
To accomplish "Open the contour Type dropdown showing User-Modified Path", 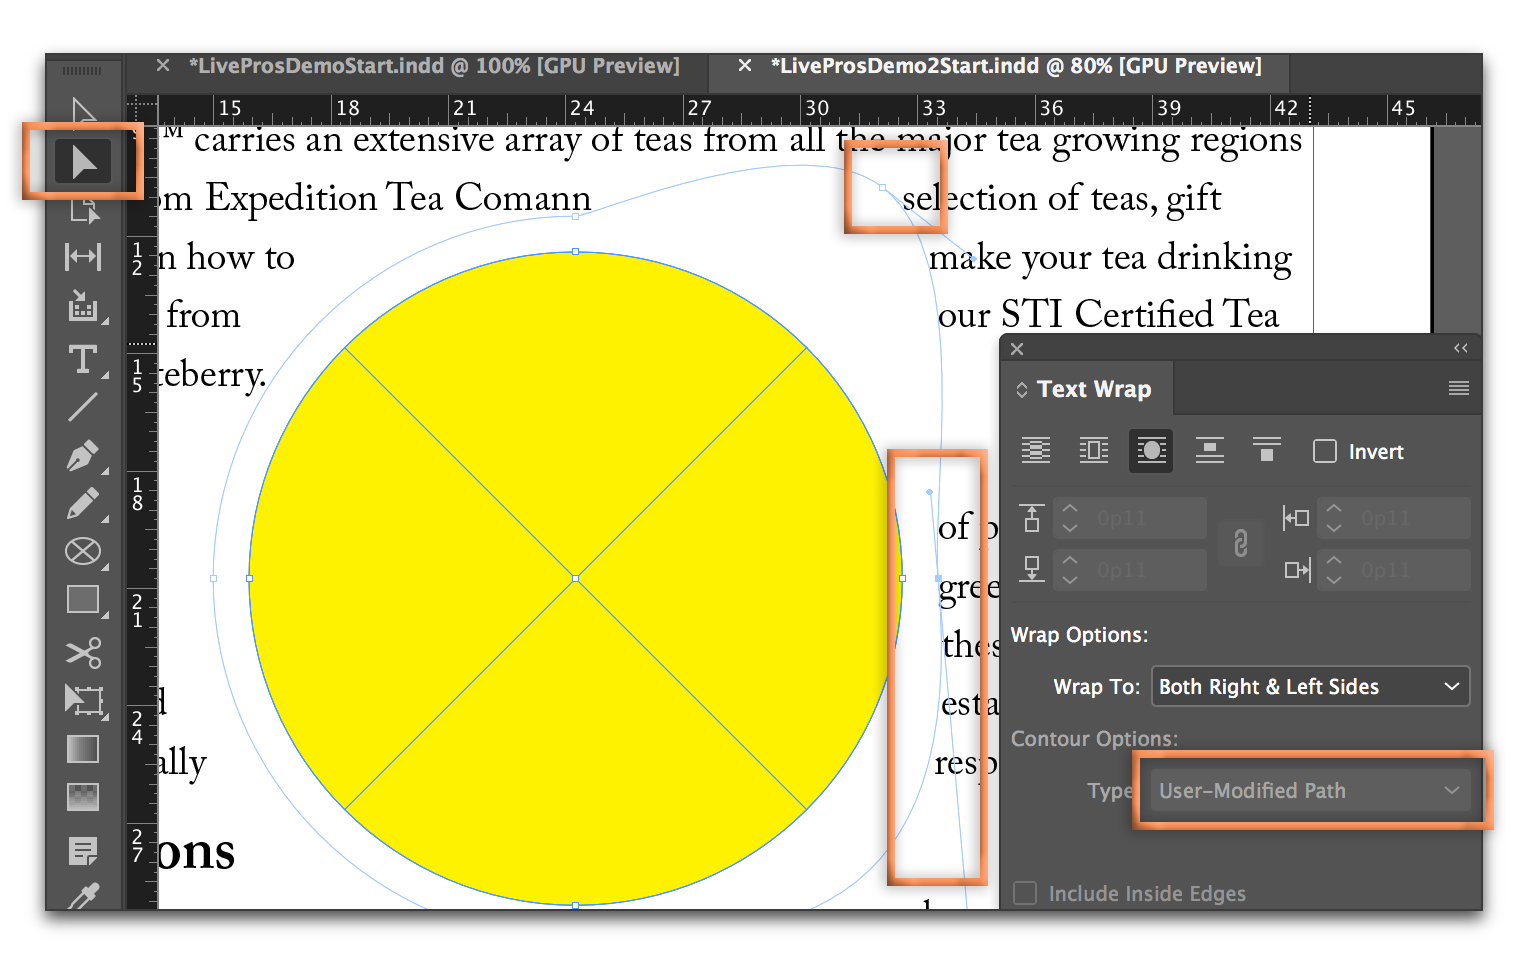I will tap(1310, 790).
